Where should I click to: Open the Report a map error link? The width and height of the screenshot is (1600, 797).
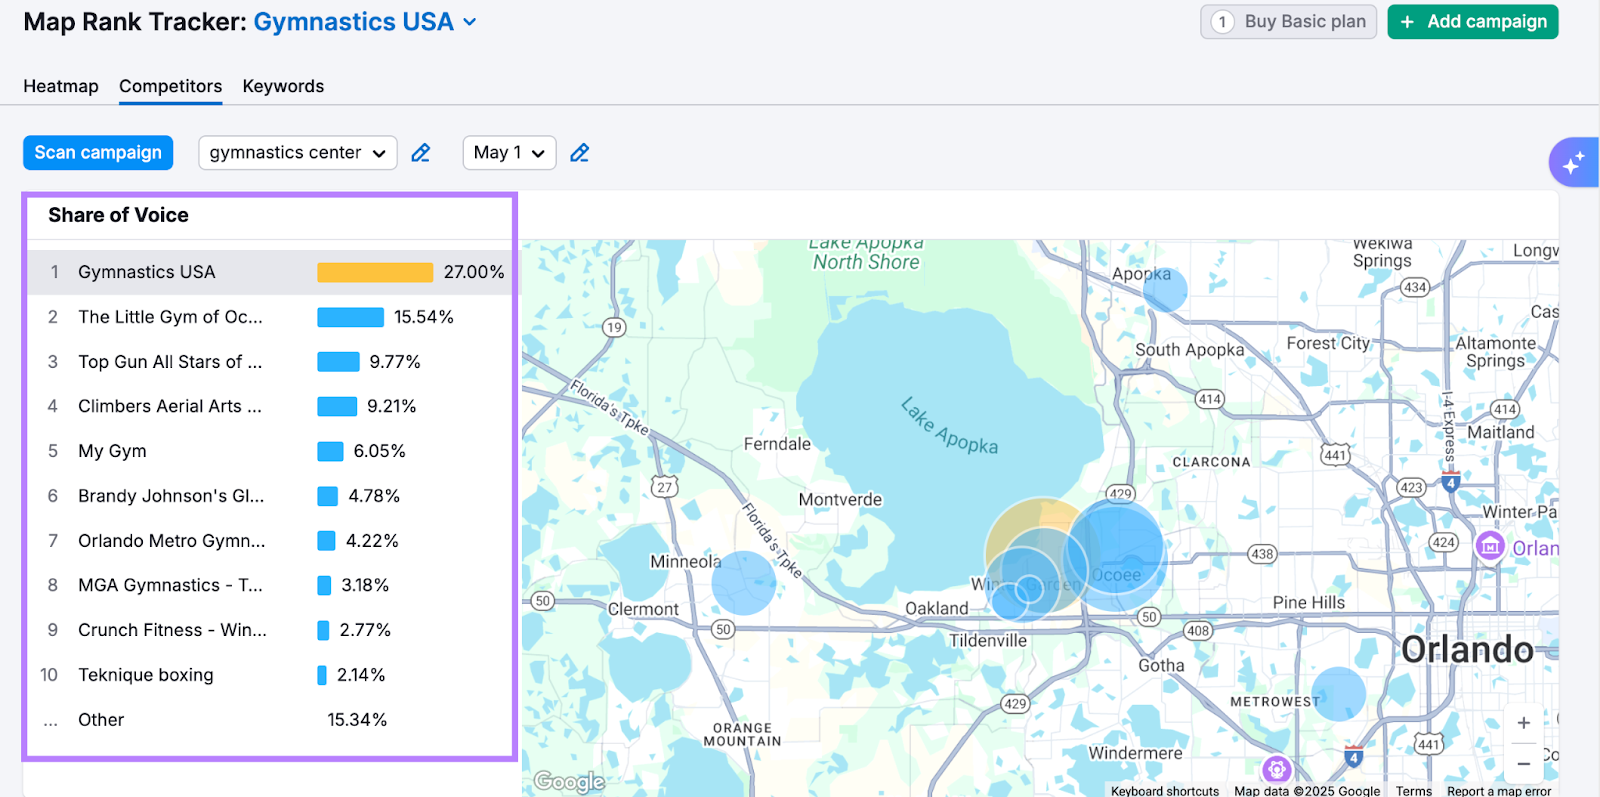[1498, 791]
